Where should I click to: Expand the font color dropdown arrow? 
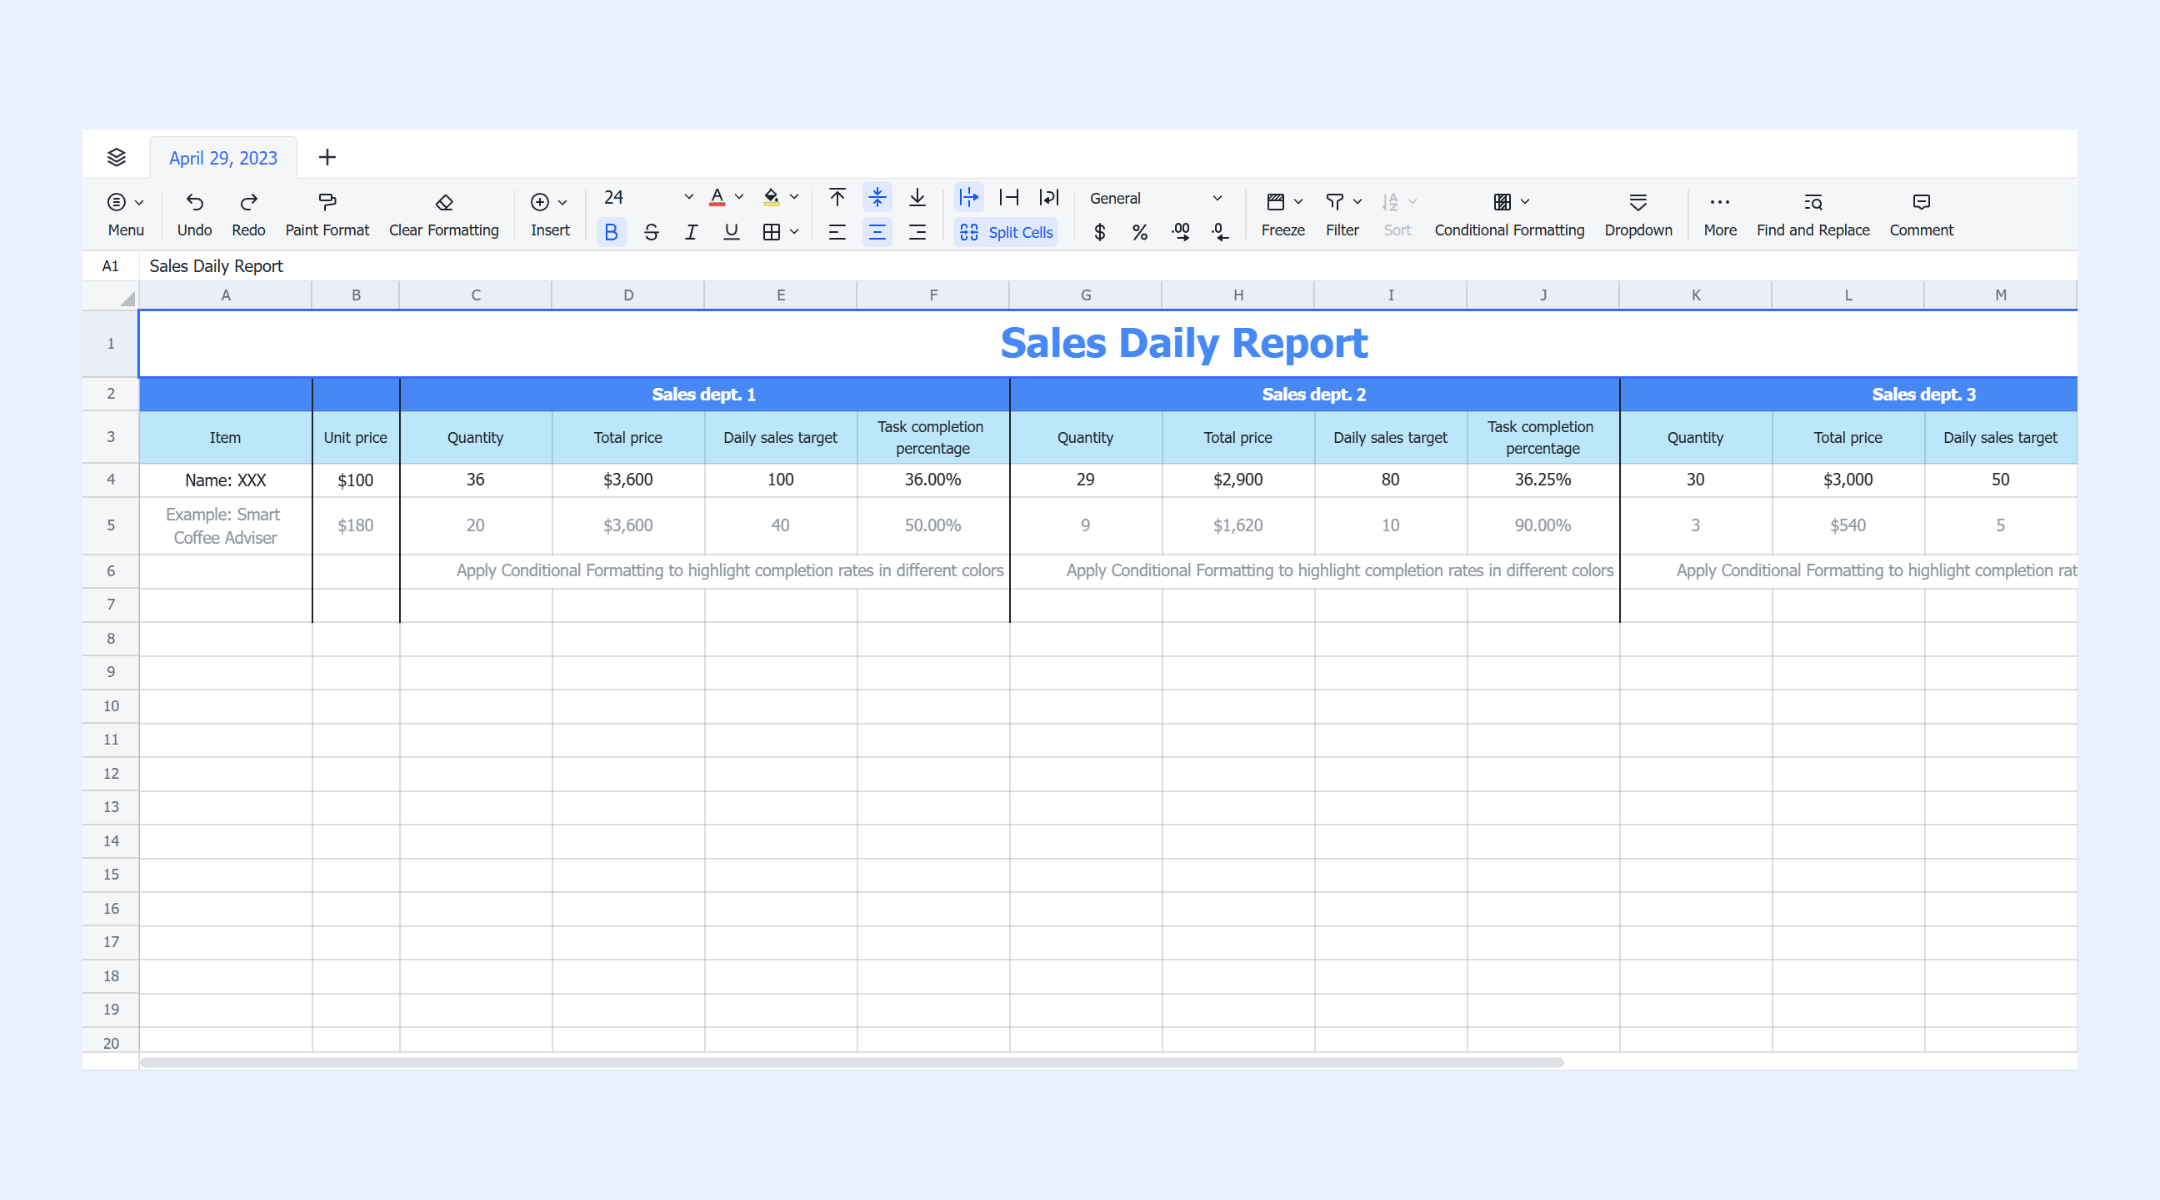pos(739,197)
